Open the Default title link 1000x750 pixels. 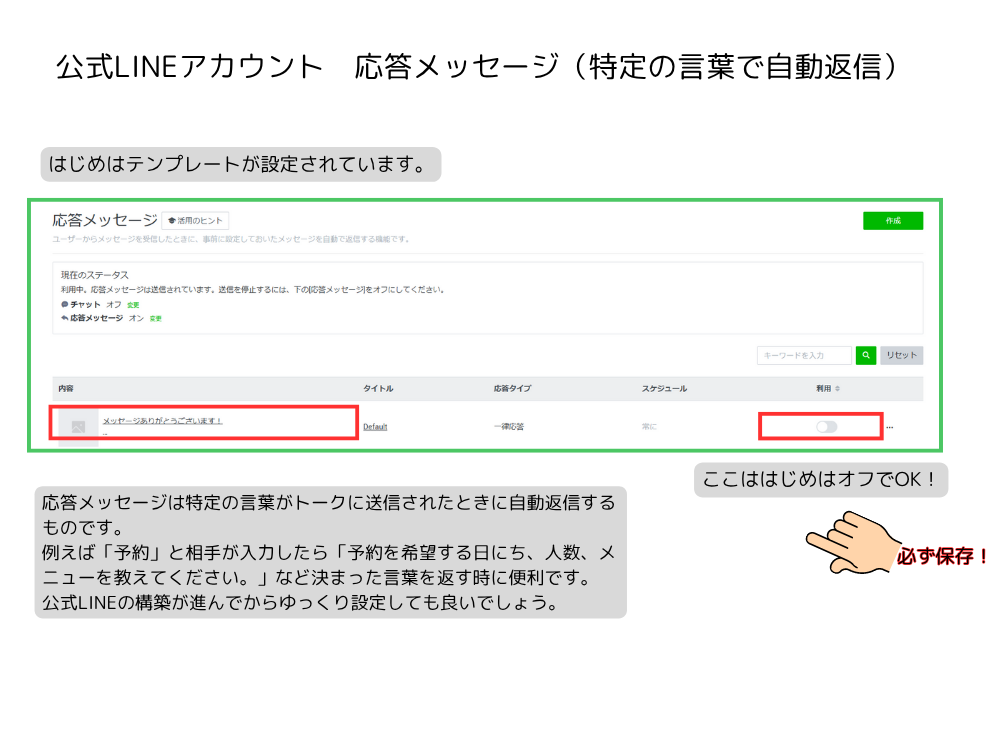pos(375,427)
